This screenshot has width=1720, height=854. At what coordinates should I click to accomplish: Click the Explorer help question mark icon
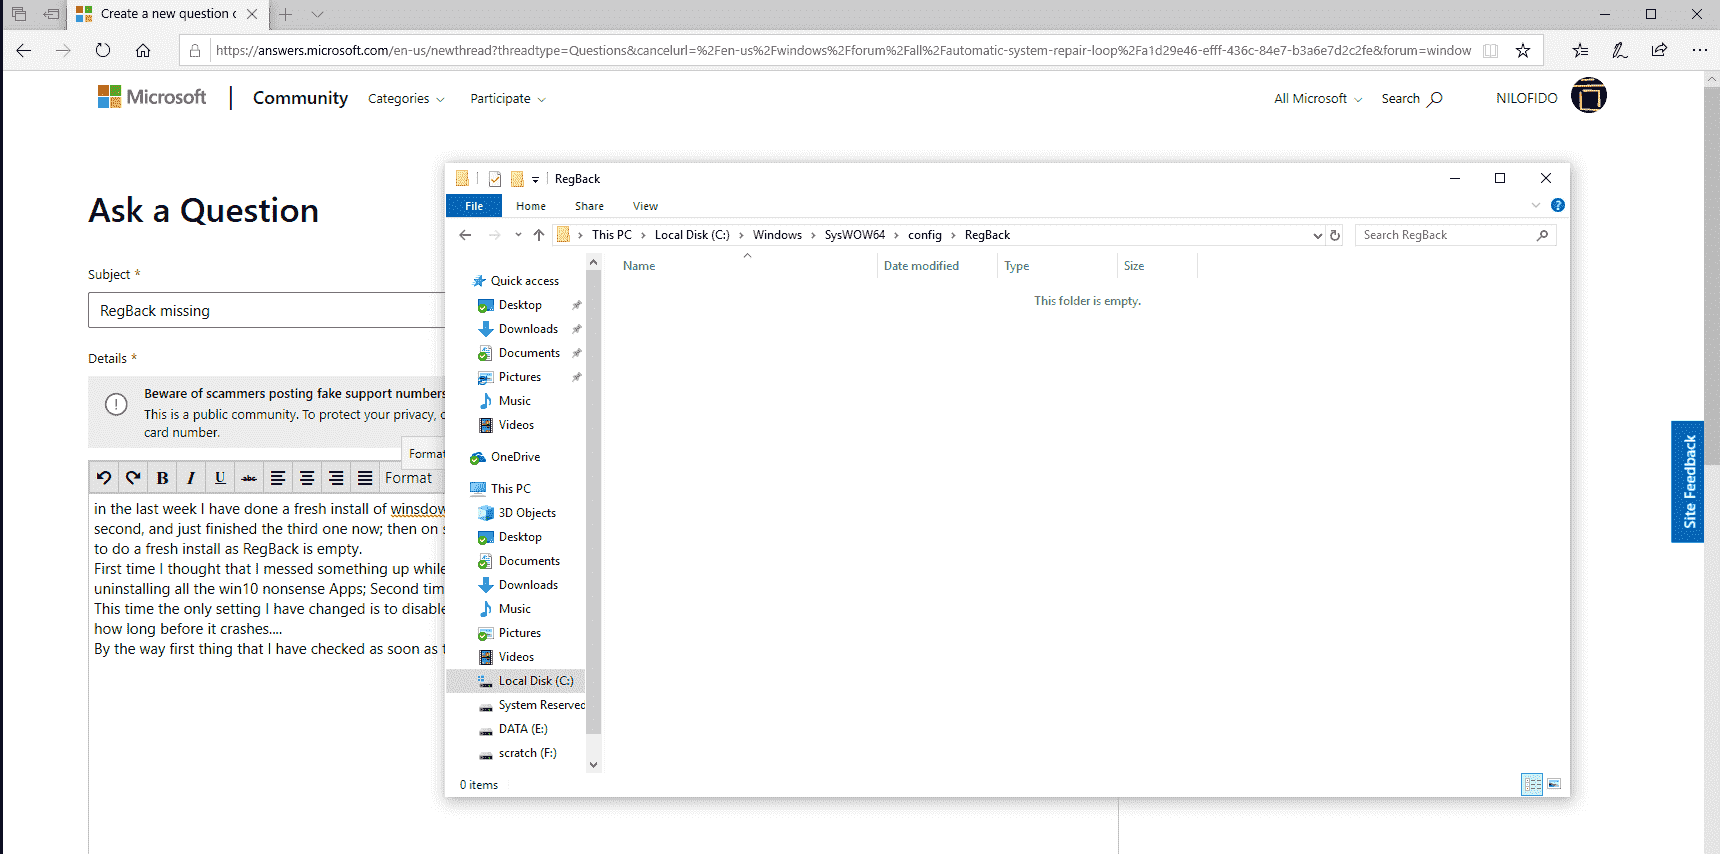click(1557, 205)
